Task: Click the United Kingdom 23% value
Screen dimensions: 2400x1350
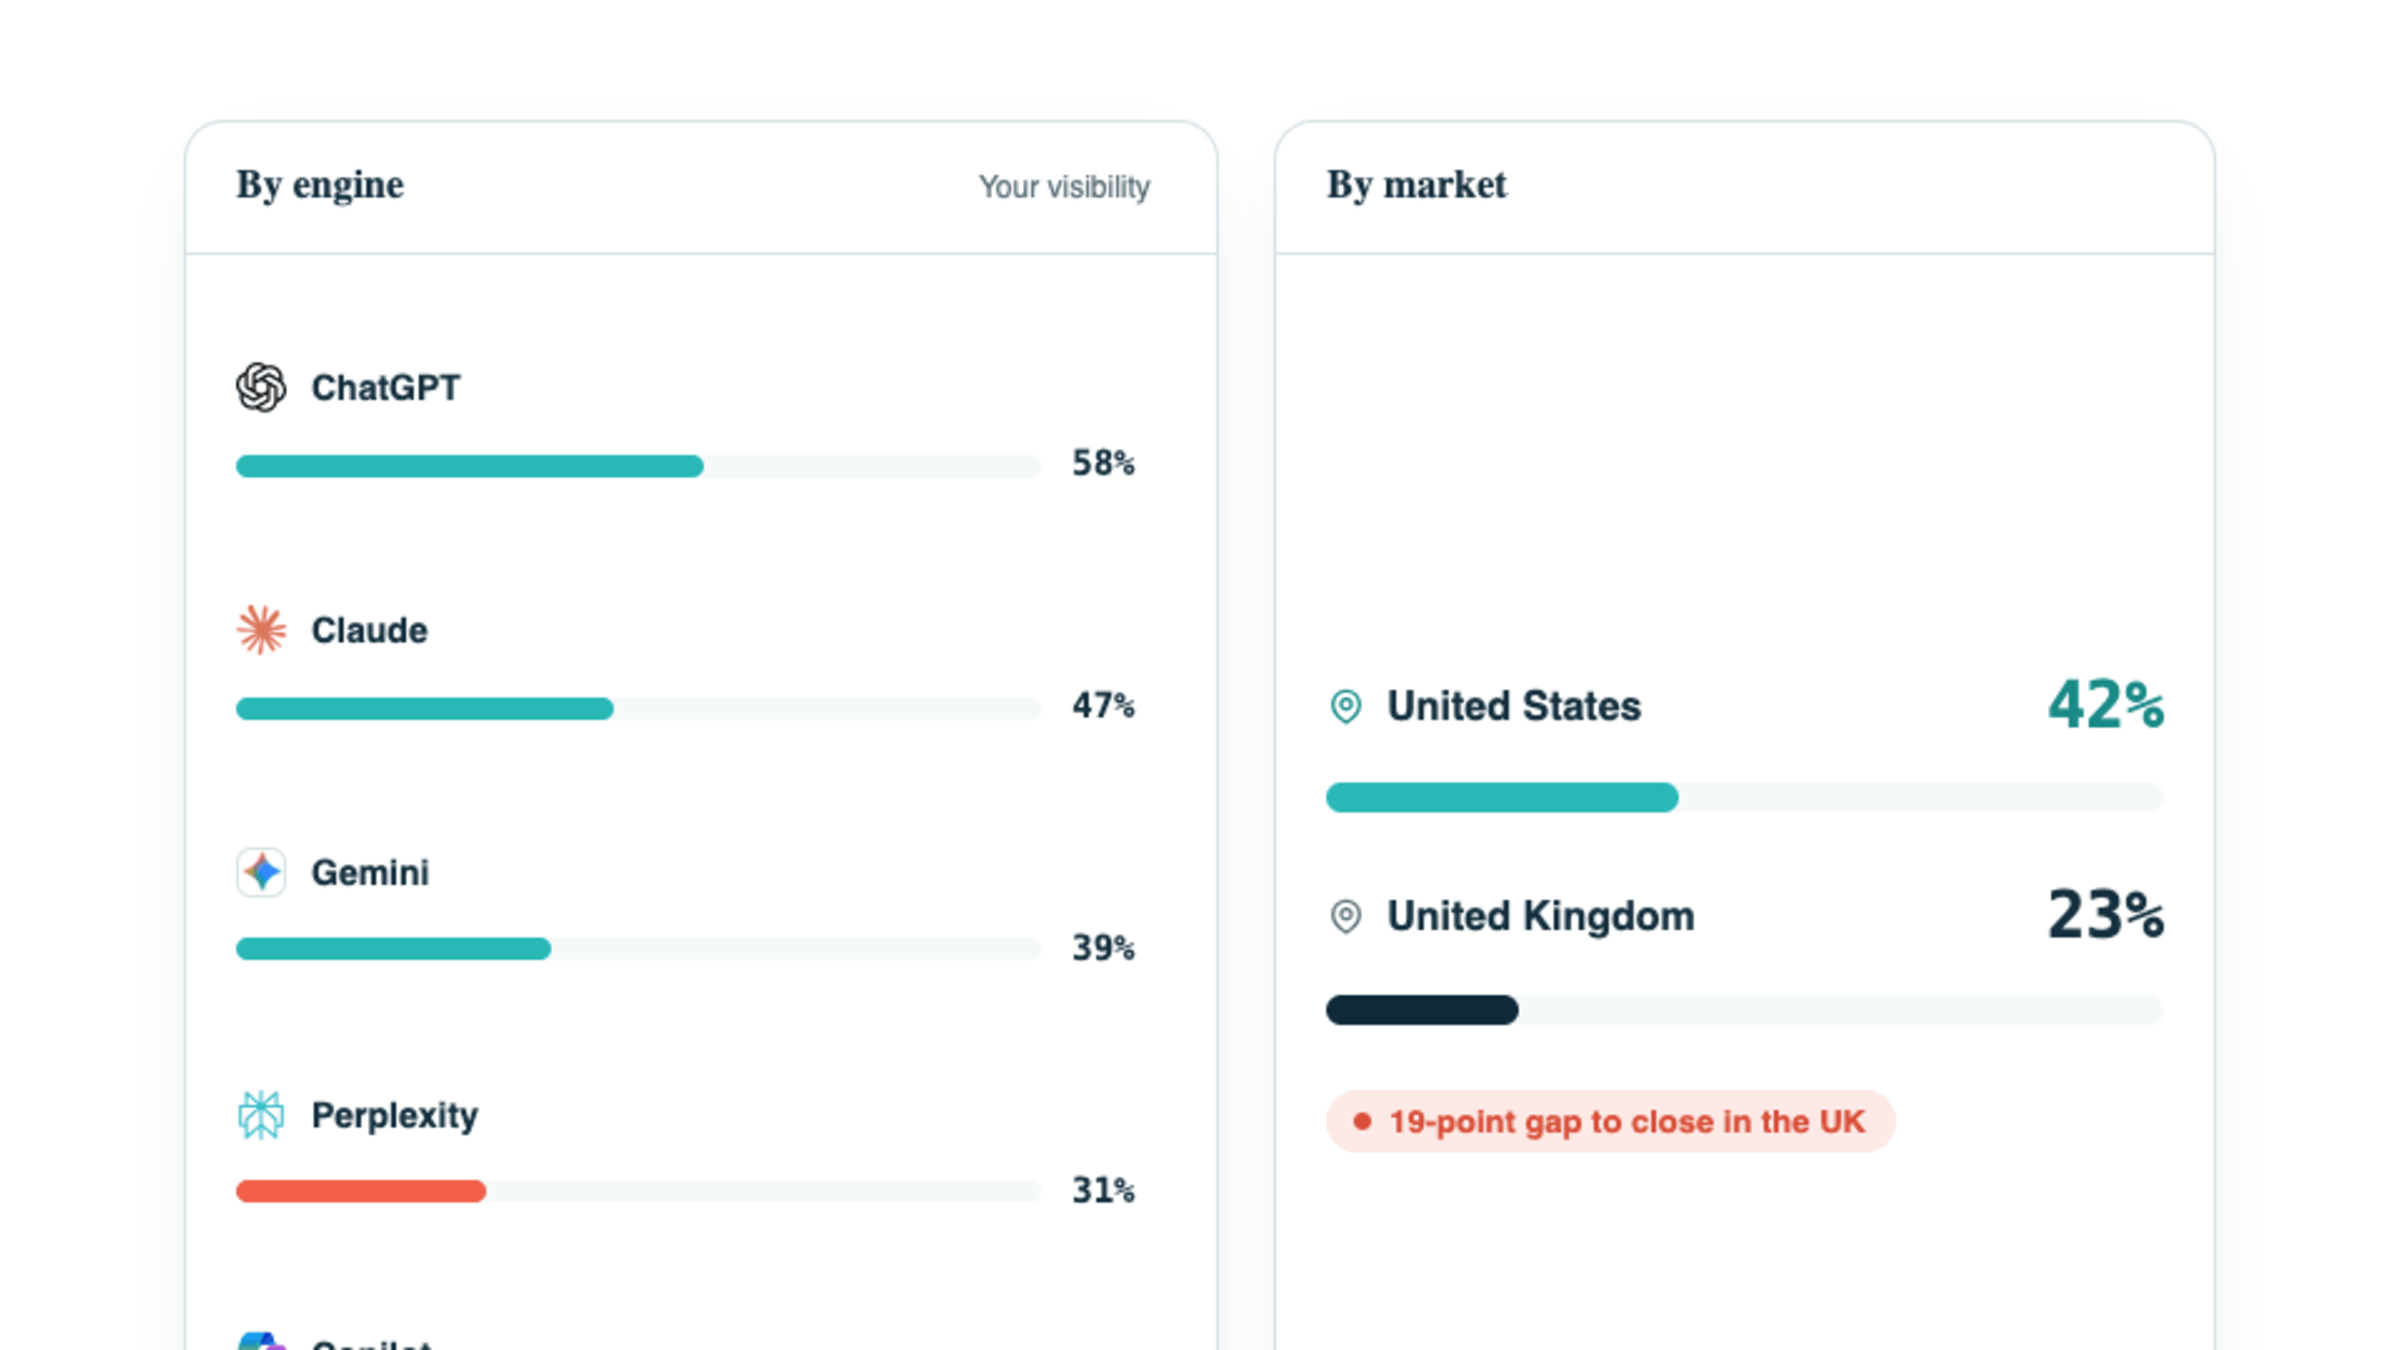Action: click(2106, 915)
